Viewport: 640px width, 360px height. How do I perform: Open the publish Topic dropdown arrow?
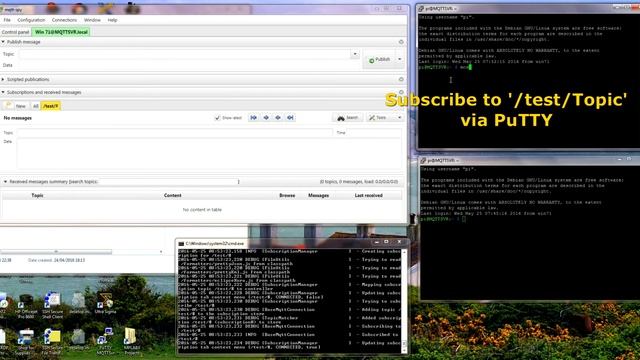355,54
